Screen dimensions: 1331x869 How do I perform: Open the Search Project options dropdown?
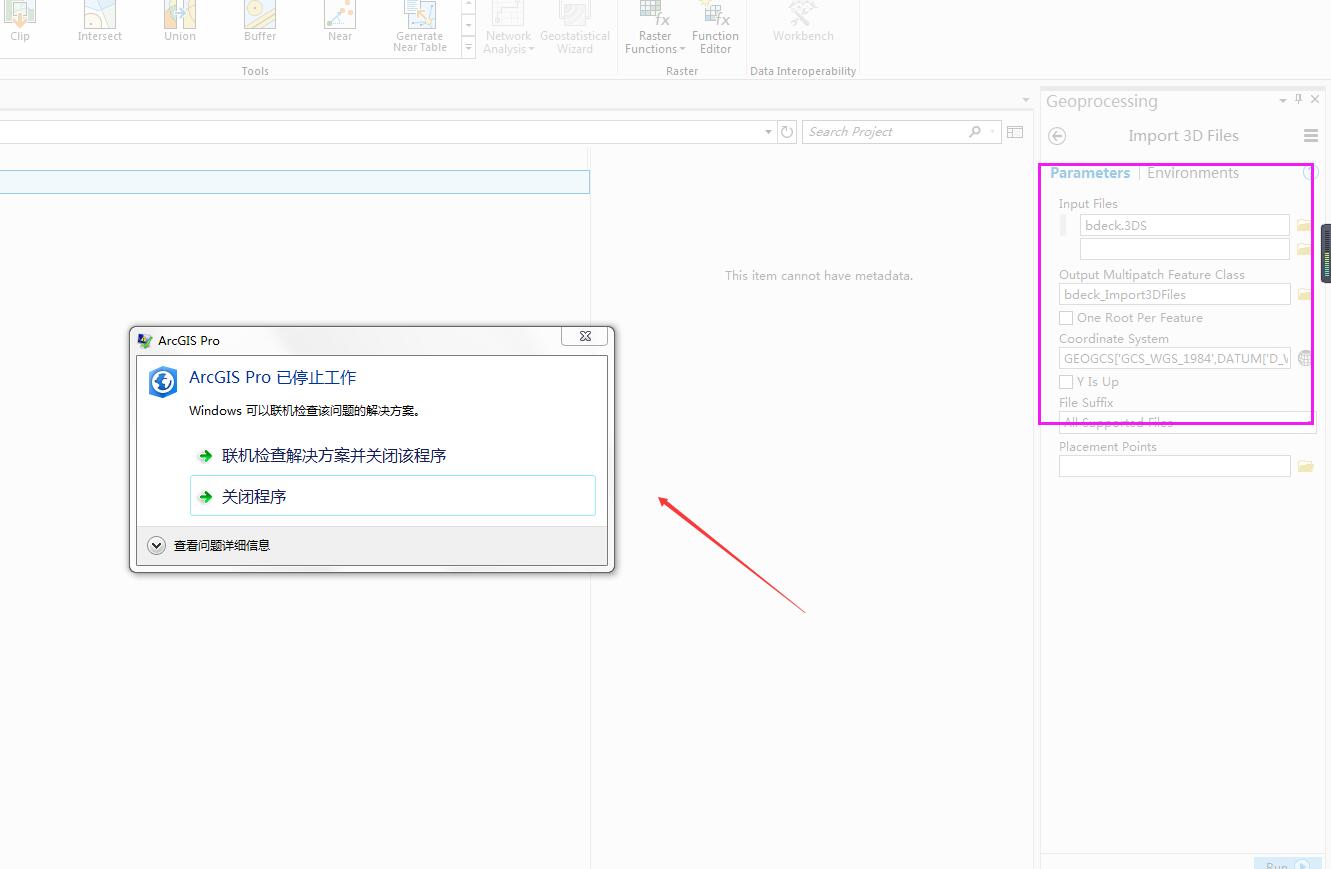point(992,132)
